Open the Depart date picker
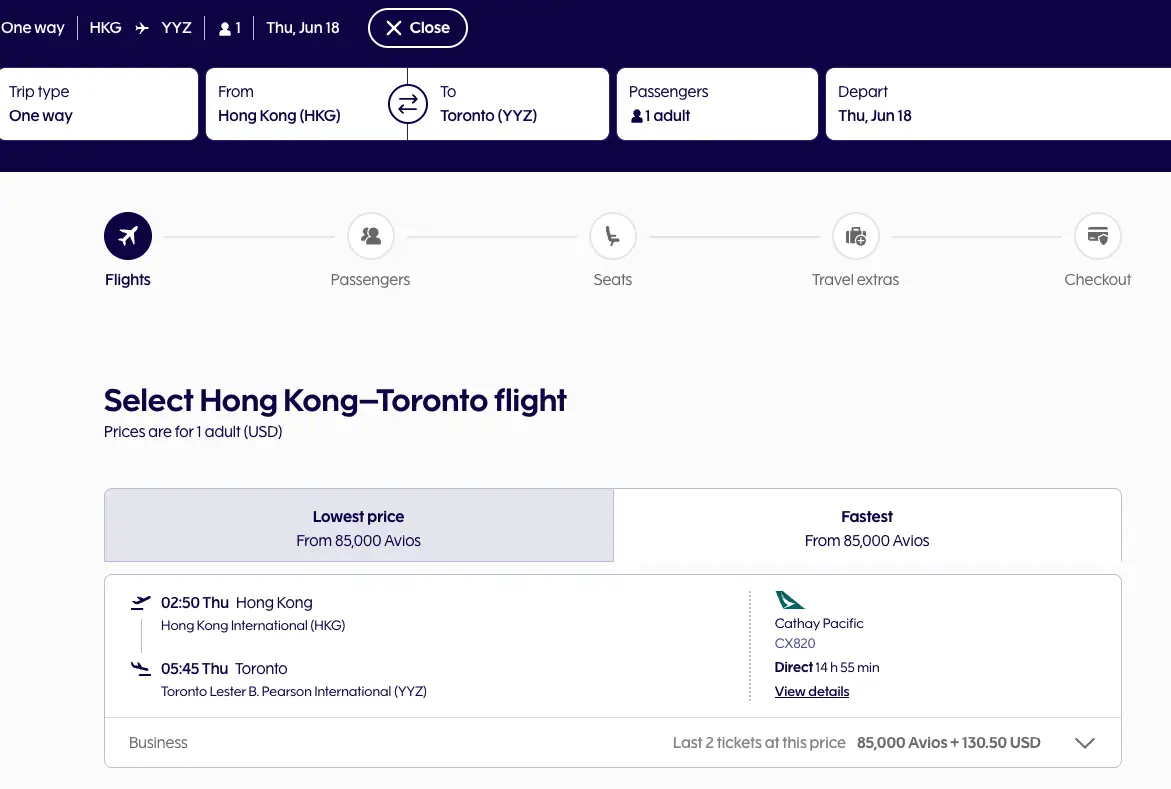The height and width of the screenshot is (789, 1171). pos(998,104)
